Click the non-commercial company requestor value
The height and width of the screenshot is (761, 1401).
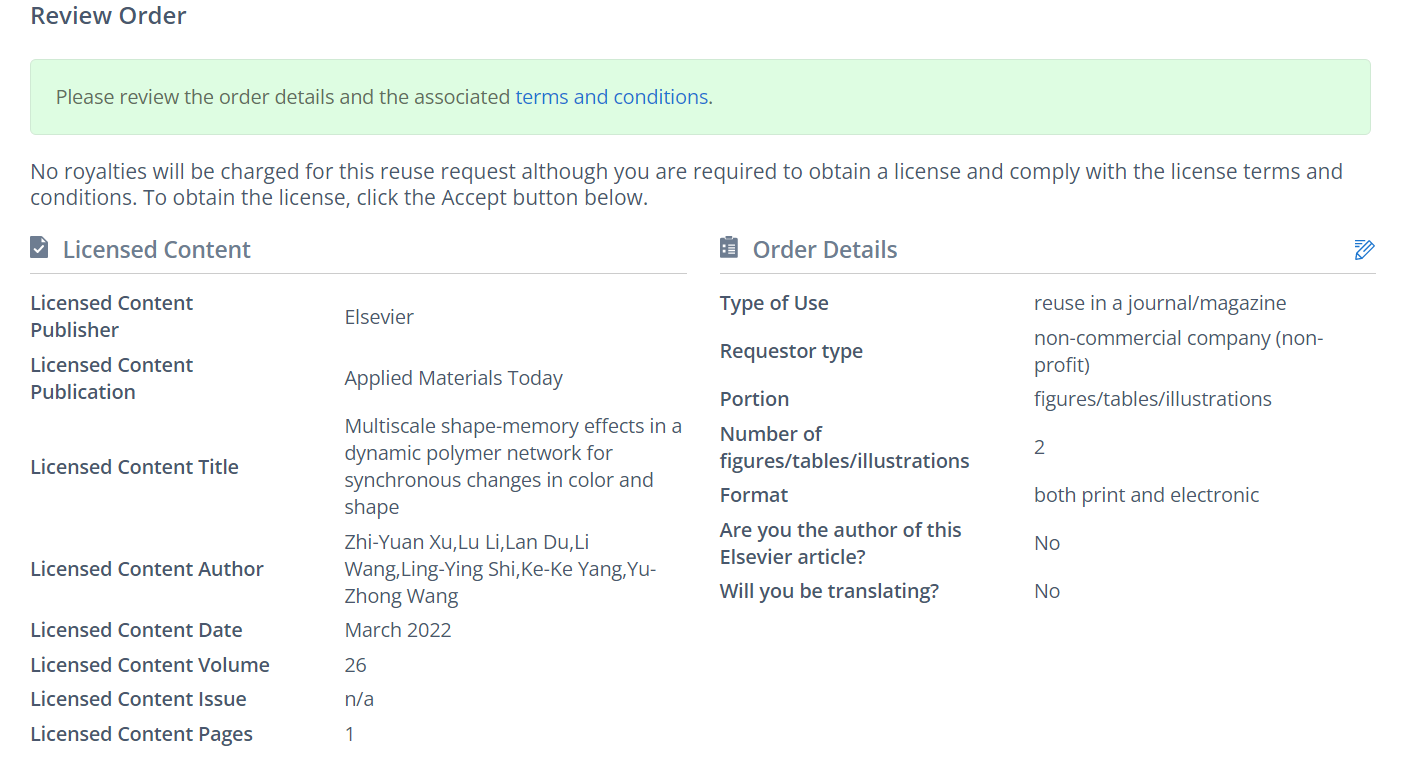(x=1177, y=351)
